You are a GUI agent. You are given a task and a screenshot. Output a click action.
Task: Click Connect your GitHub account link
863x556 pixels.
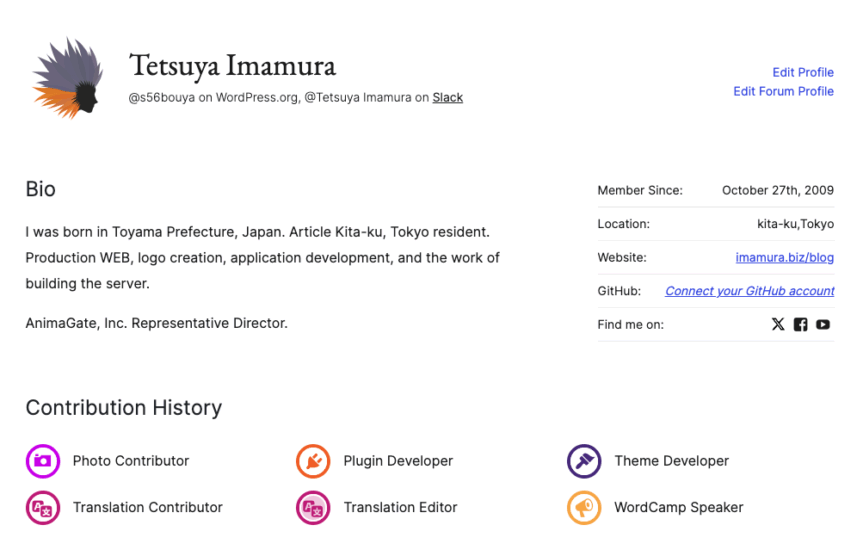point(749,291)
